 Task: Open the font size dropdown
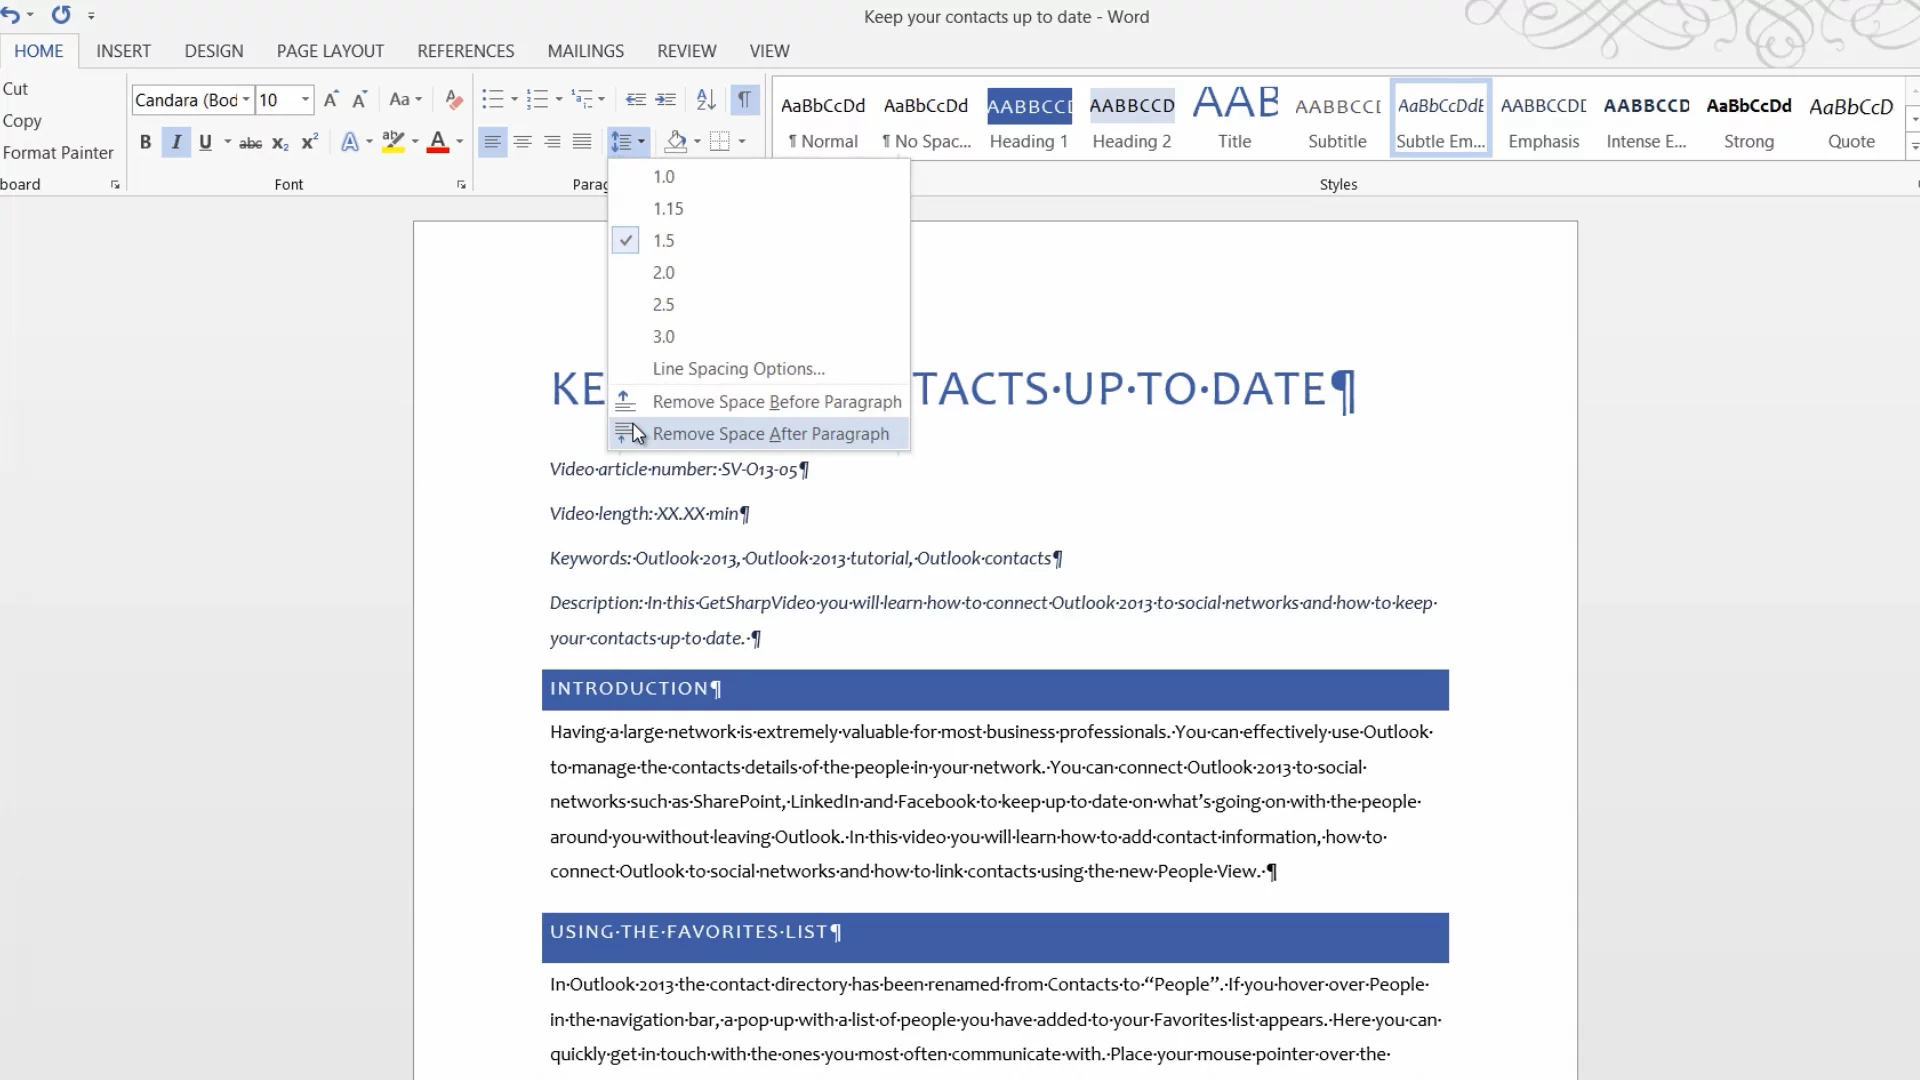click(305, 100)
